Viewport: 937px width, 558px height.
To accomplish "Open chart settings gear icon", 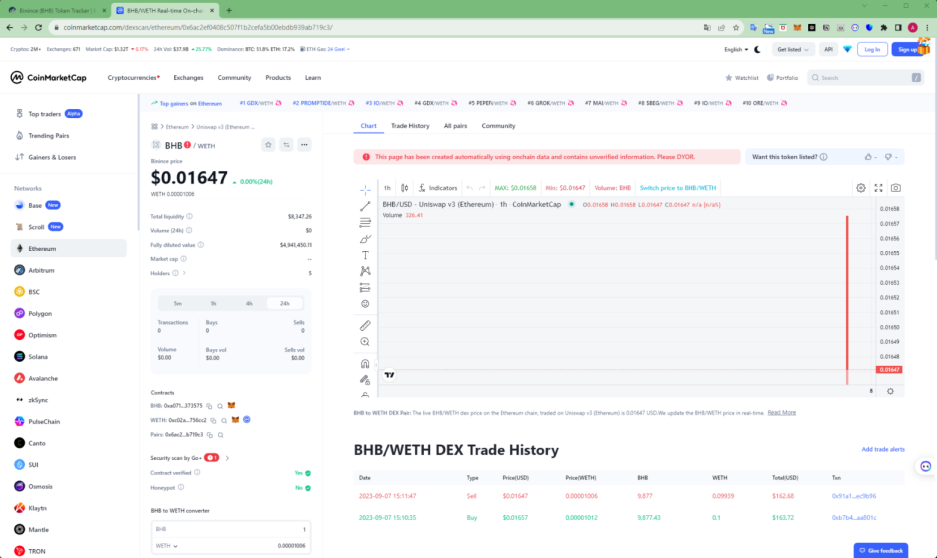I will point(861,188).
